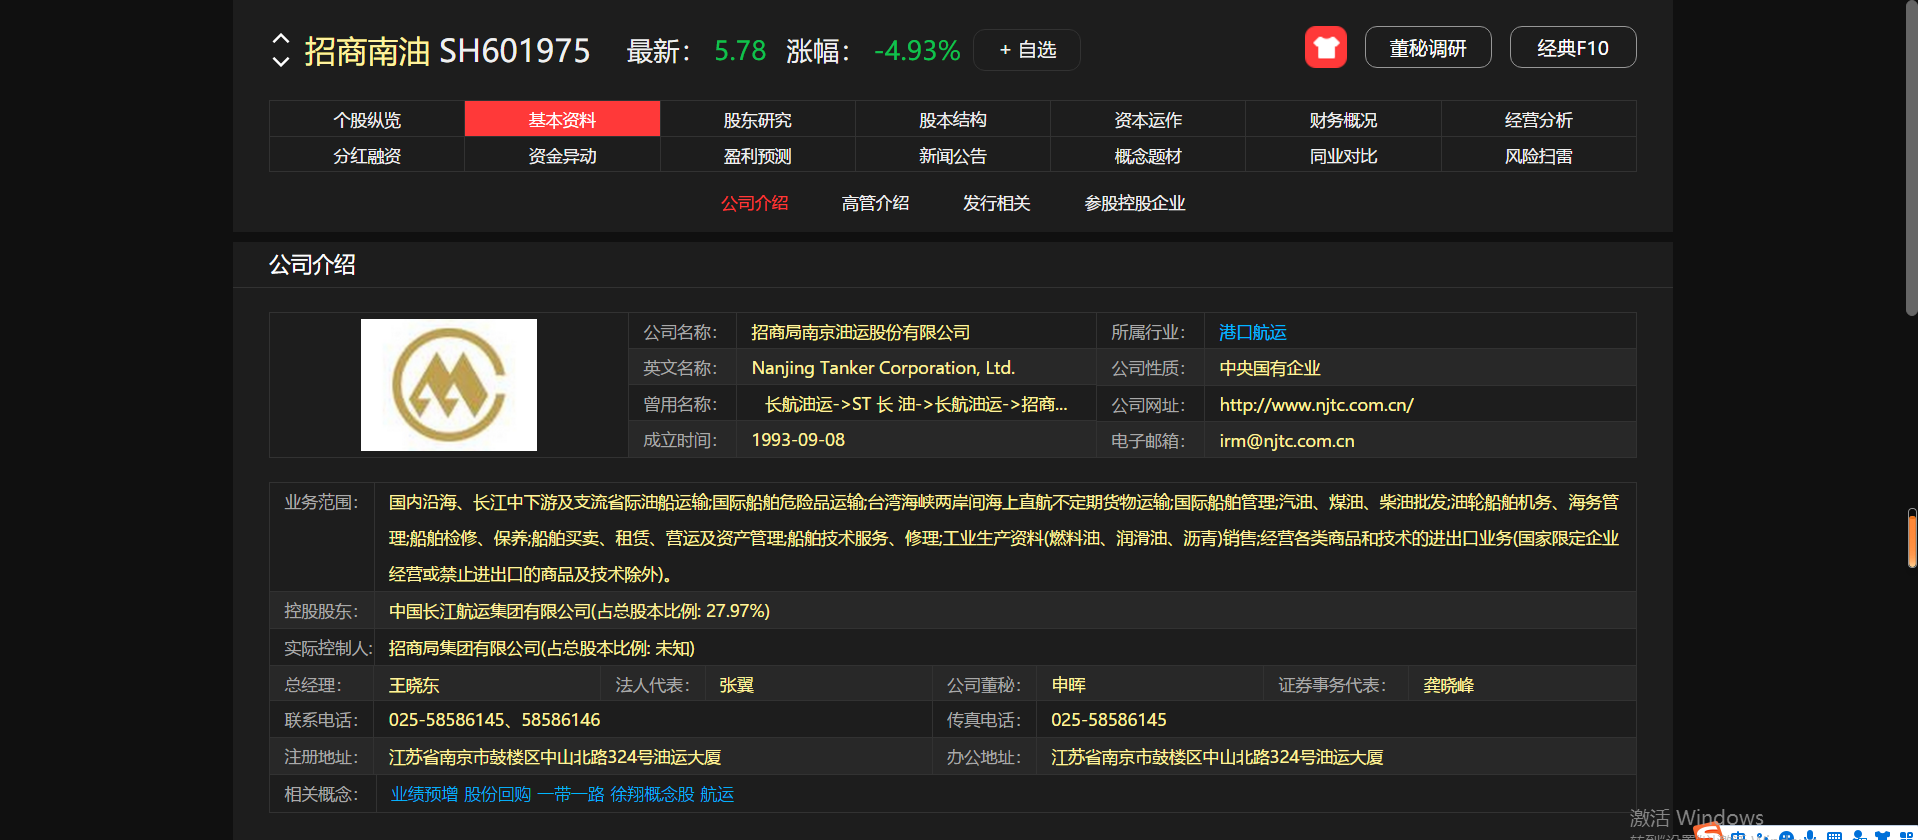Click the contact phone 025-58586145、58586146

point(495,720)
